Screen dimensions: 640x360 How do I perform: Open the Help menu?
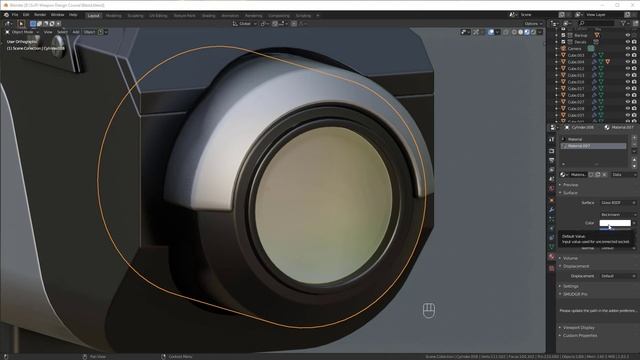[x=73, y=15]
